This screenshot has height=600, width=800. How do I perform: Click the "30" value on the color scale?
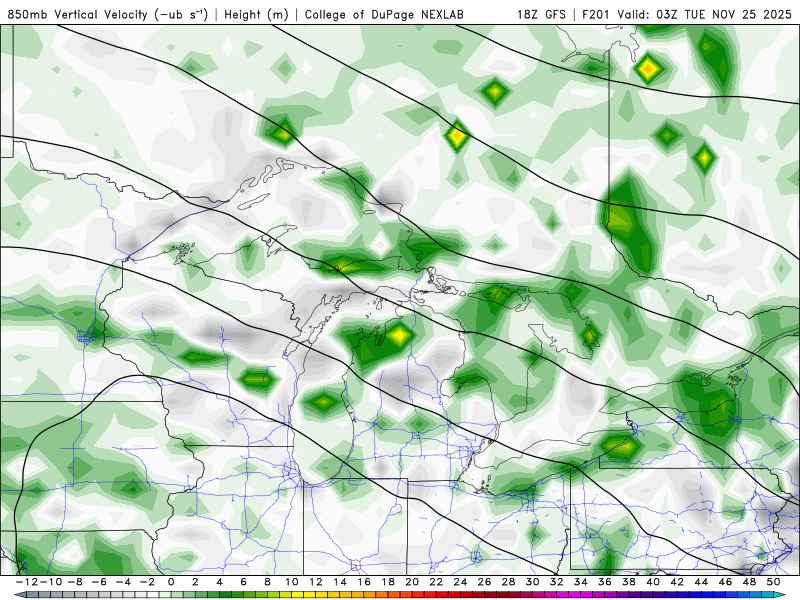click(x=533, y=582)
